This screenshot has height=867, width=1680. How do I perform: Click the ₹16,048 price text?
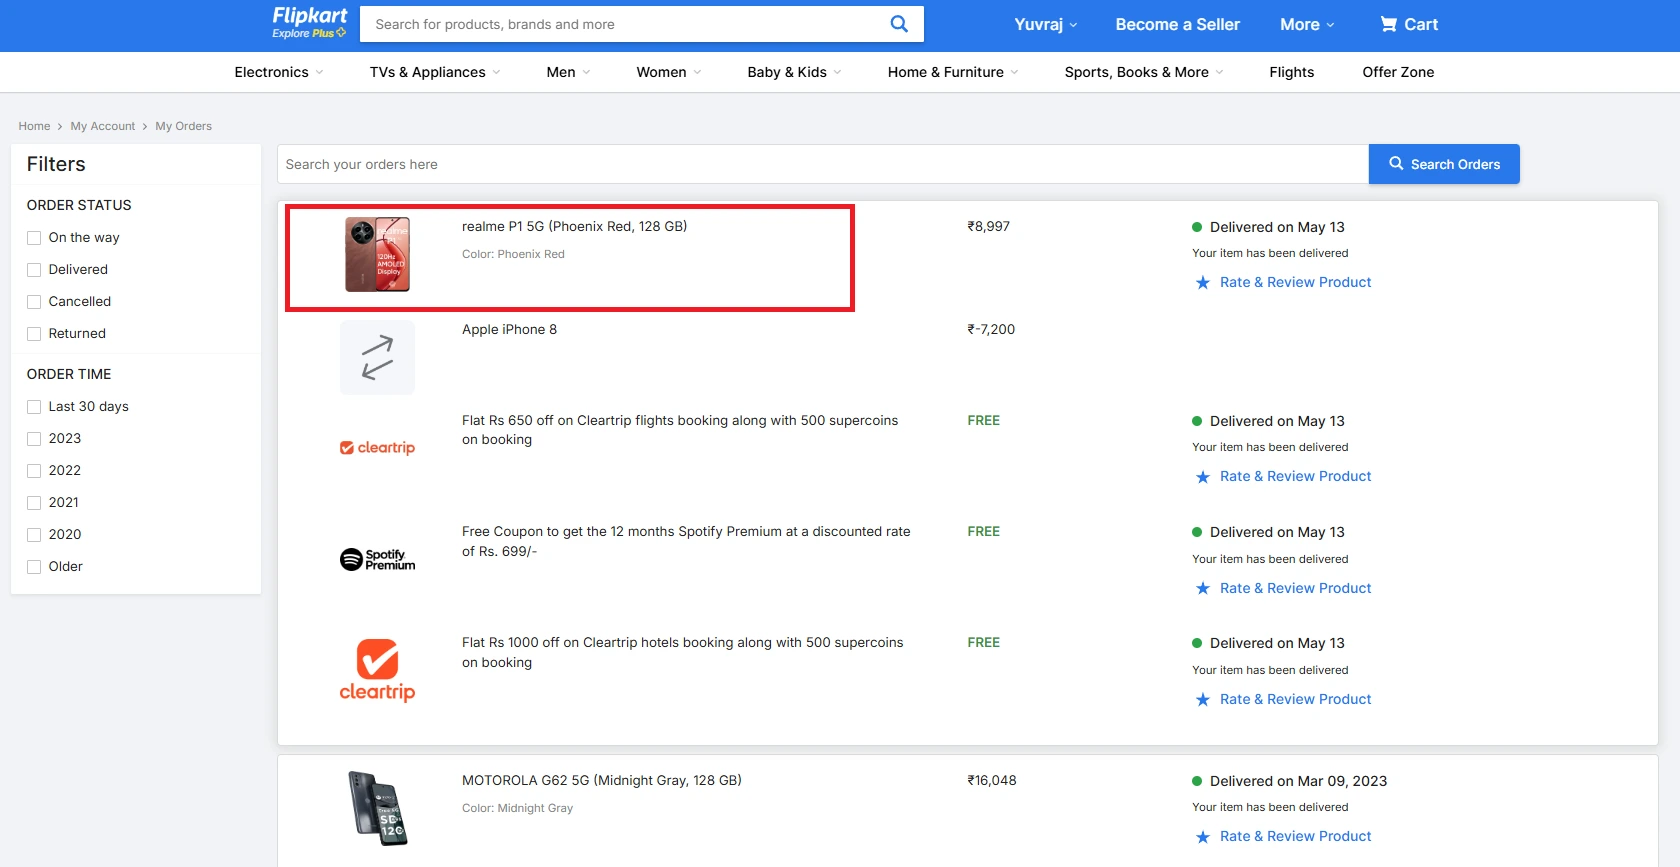(991, 781)
